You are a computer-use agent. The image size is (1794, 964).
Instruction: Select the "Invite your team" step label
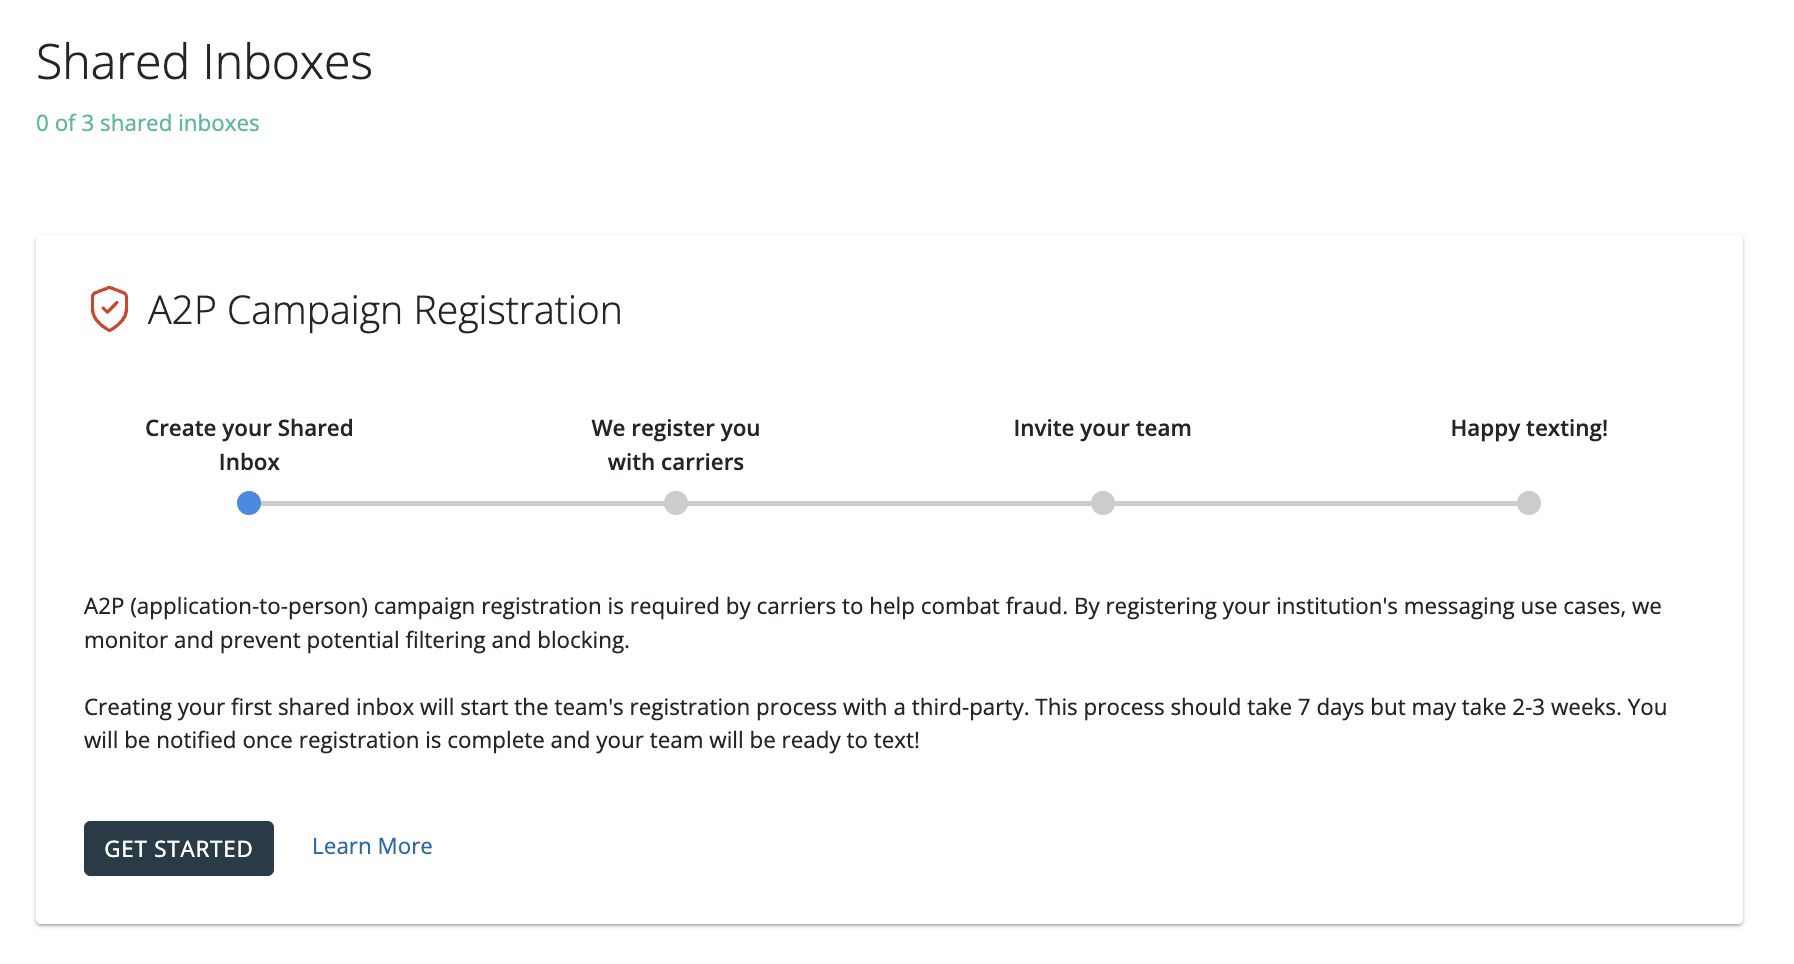click(x=1102, y=428)
